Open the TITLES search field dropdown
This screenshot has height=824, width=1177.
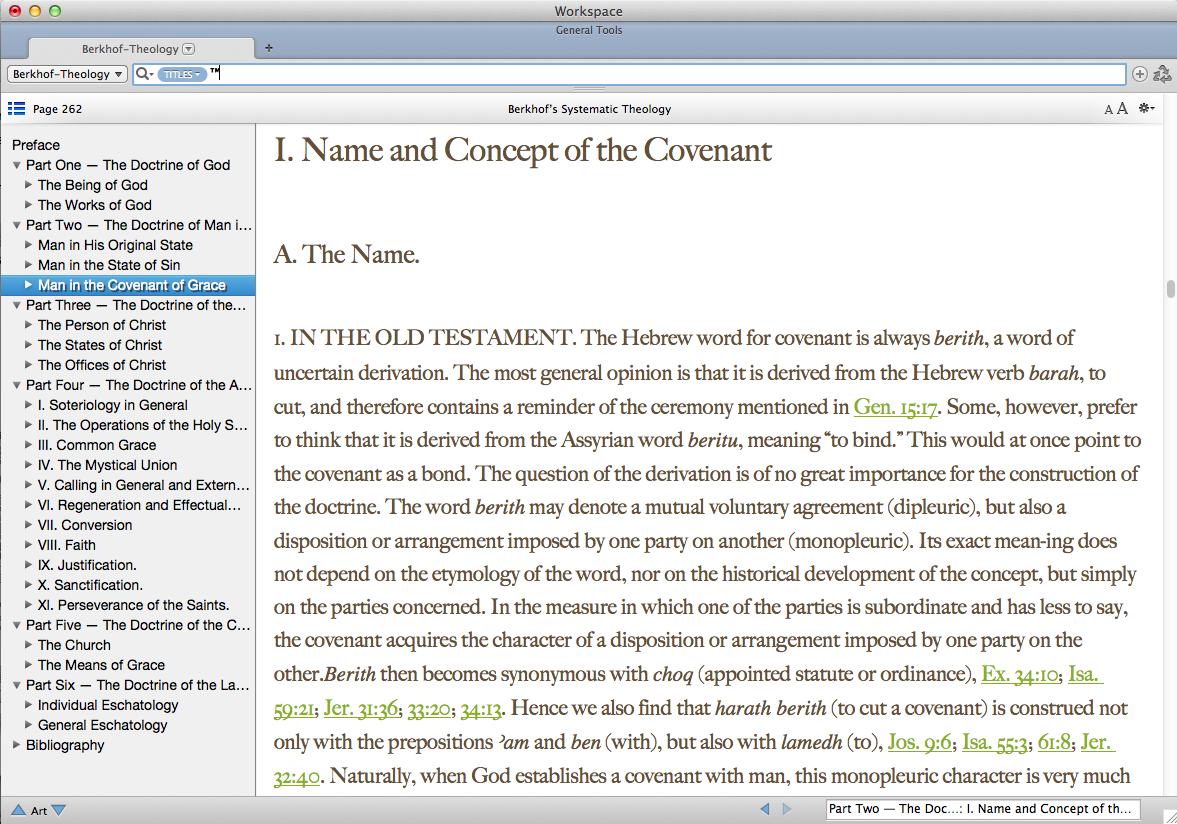click(x=182, y=74)
